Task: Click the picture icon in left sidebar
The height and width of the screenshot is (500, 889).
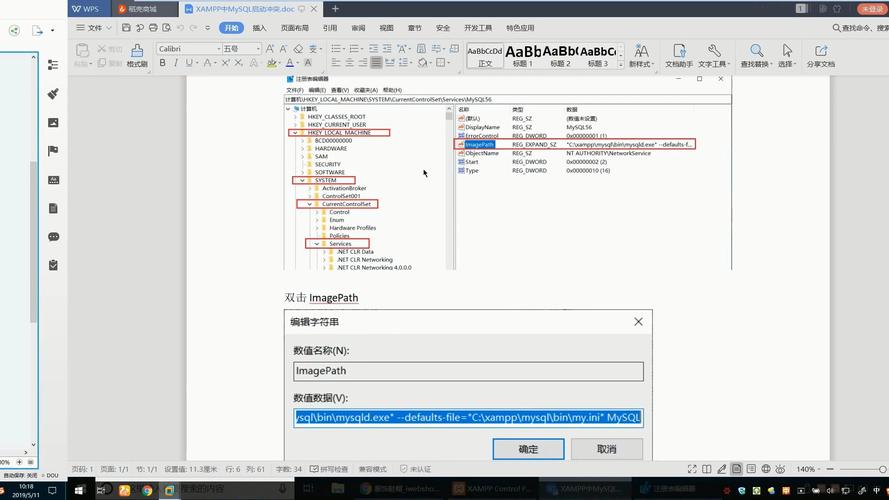Action: tap(53, 122)
